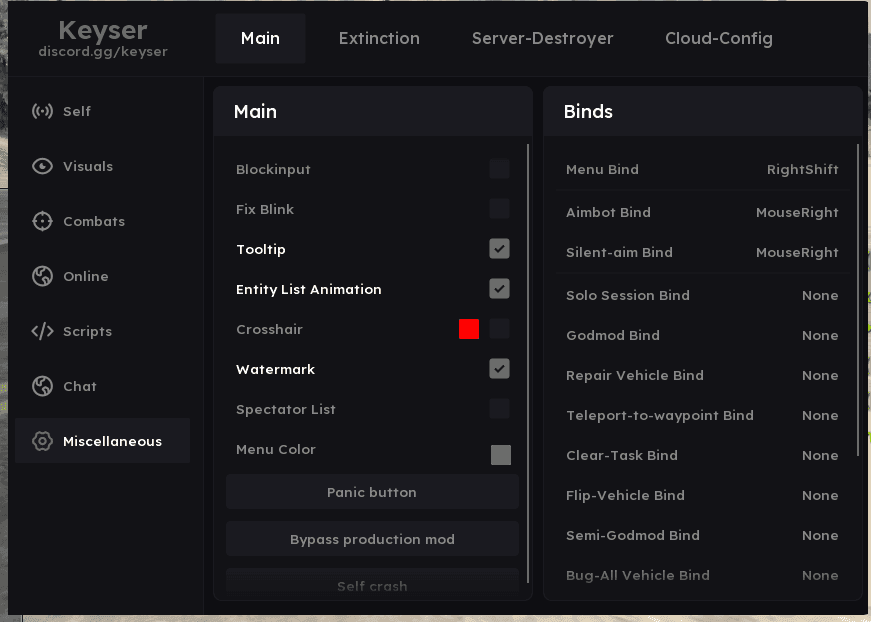
Task: Open the red Crosshair color swatch
Action: (x=469, y=329)
